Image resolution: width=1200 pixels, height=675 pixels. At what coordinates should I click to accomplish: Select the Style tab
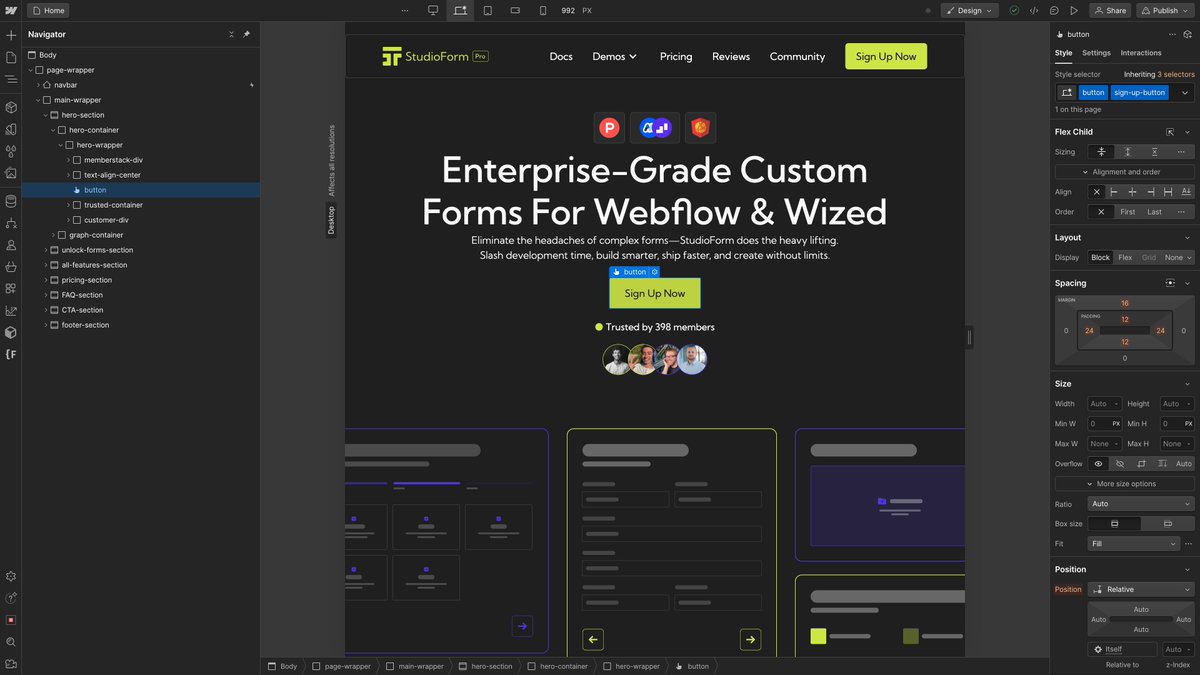tap(1063, 53)
